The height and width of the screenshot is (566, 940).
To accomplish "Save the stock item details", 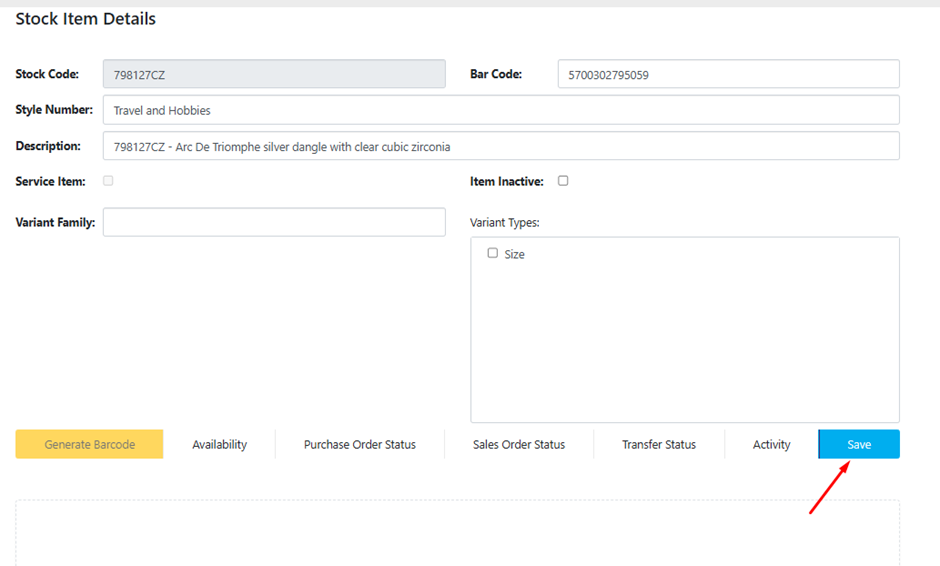I will click(858, 444).
